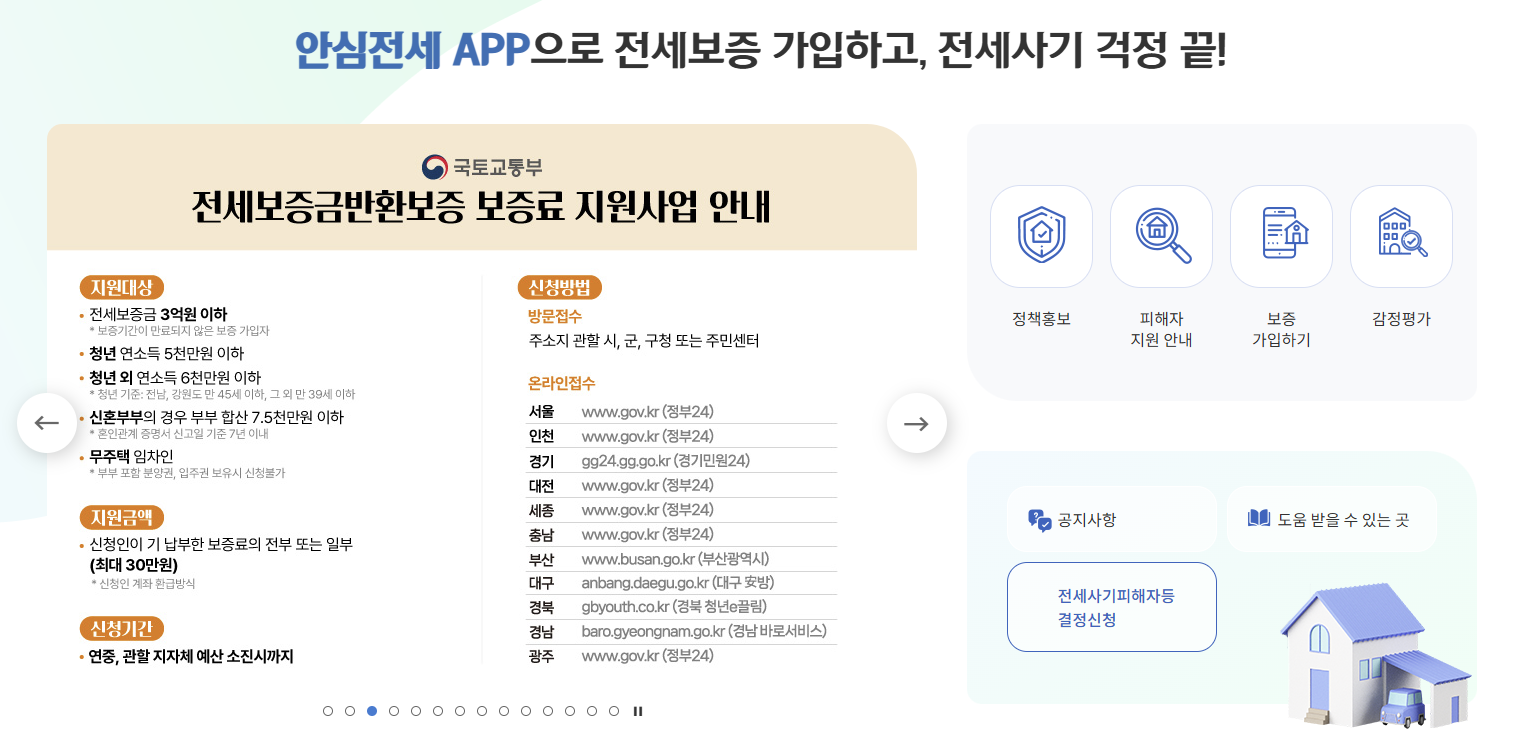Select the eighth carousel dot
The width and height of the screenshot is (1526, 754).
tap(482, 711)
